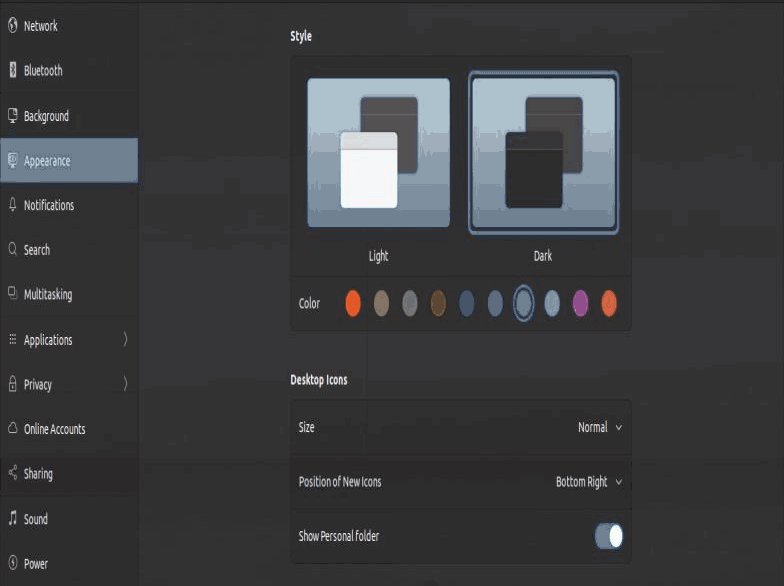
Task: Open Background panel via monitor icon
Action: click(x=13, y=116)
